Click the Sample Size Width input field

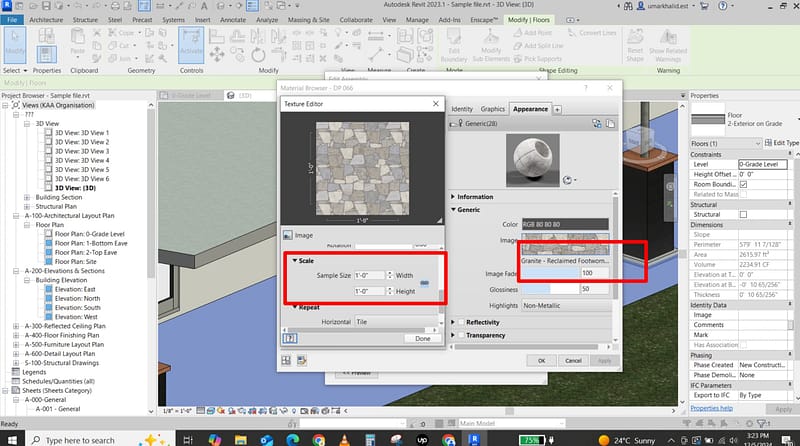point(370,274)
